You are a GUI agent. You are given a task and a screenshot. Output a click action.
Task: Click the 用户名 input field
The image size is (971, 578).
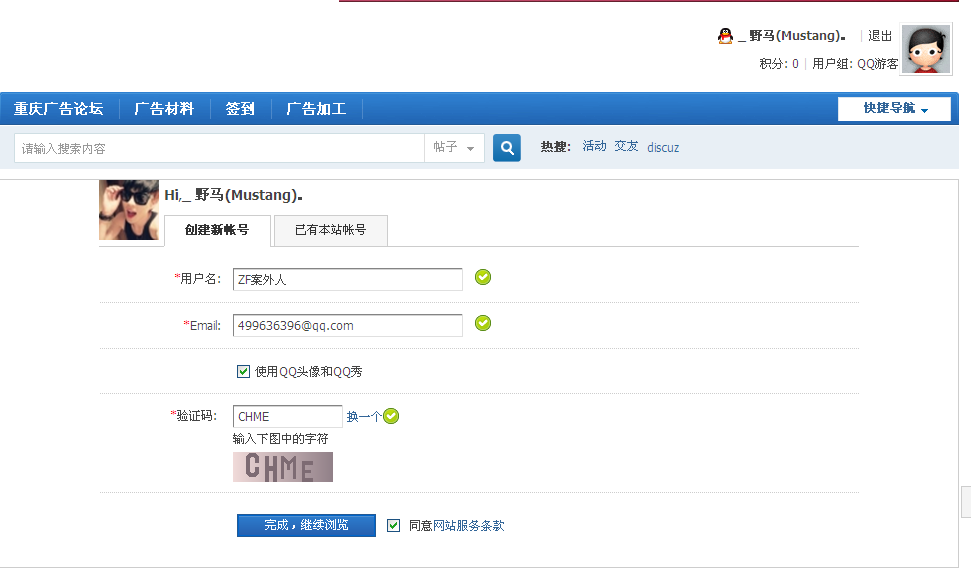(x=348, y=279)
